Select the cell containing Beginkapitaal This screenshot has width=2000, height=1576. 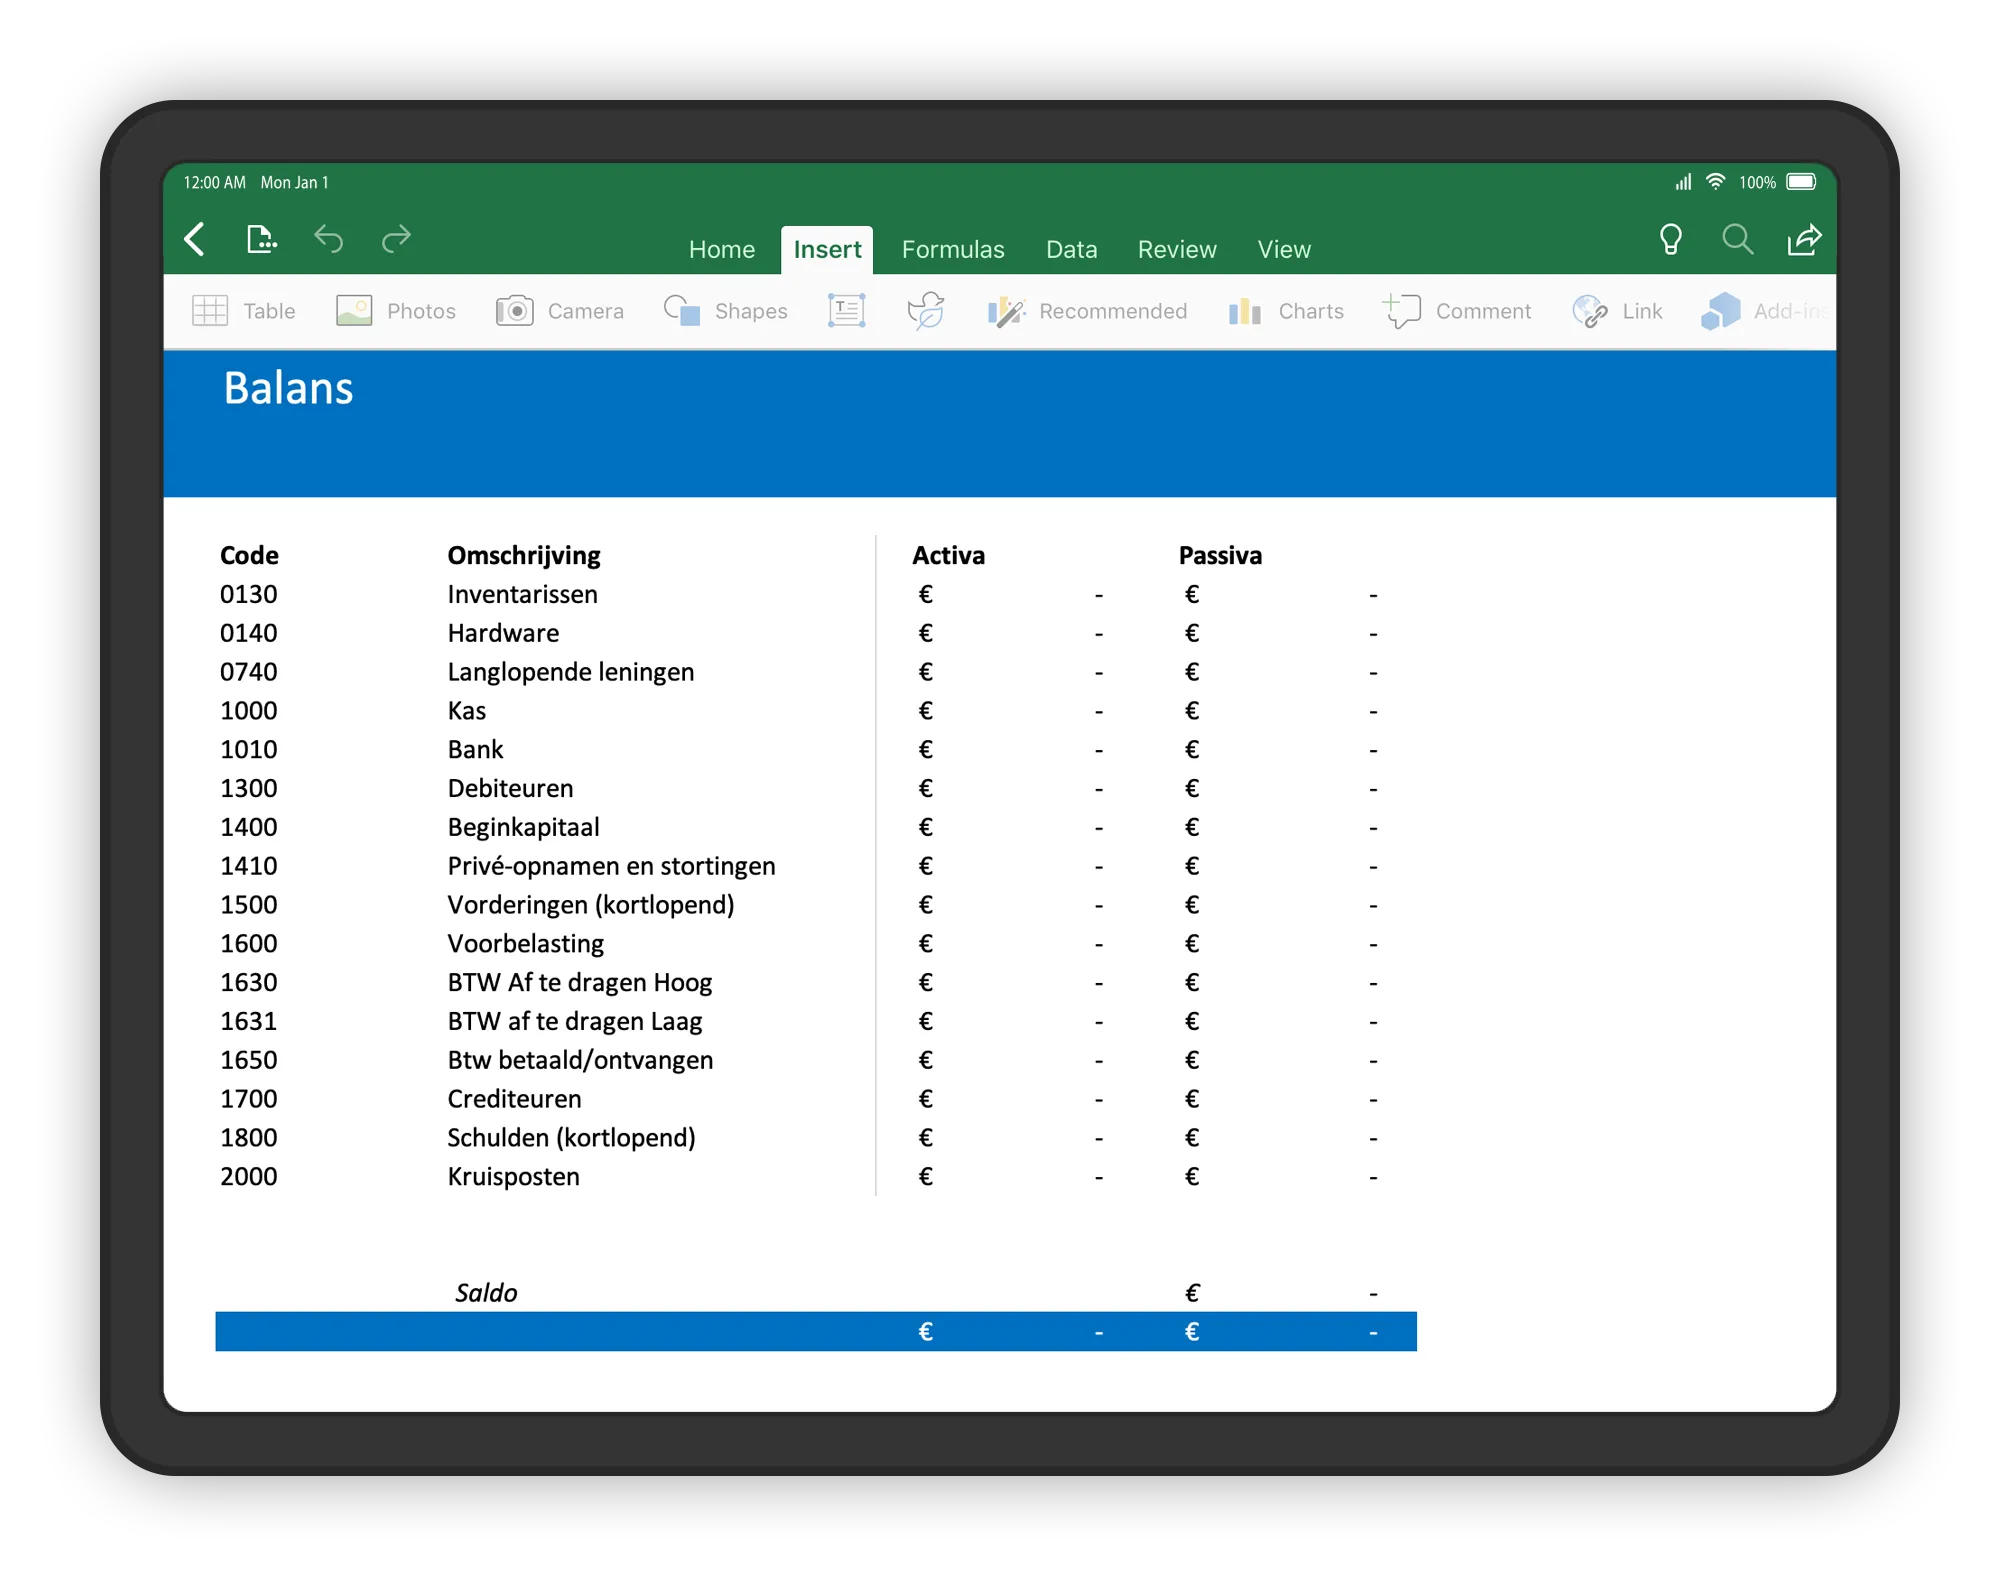click(x=523, y=827)
